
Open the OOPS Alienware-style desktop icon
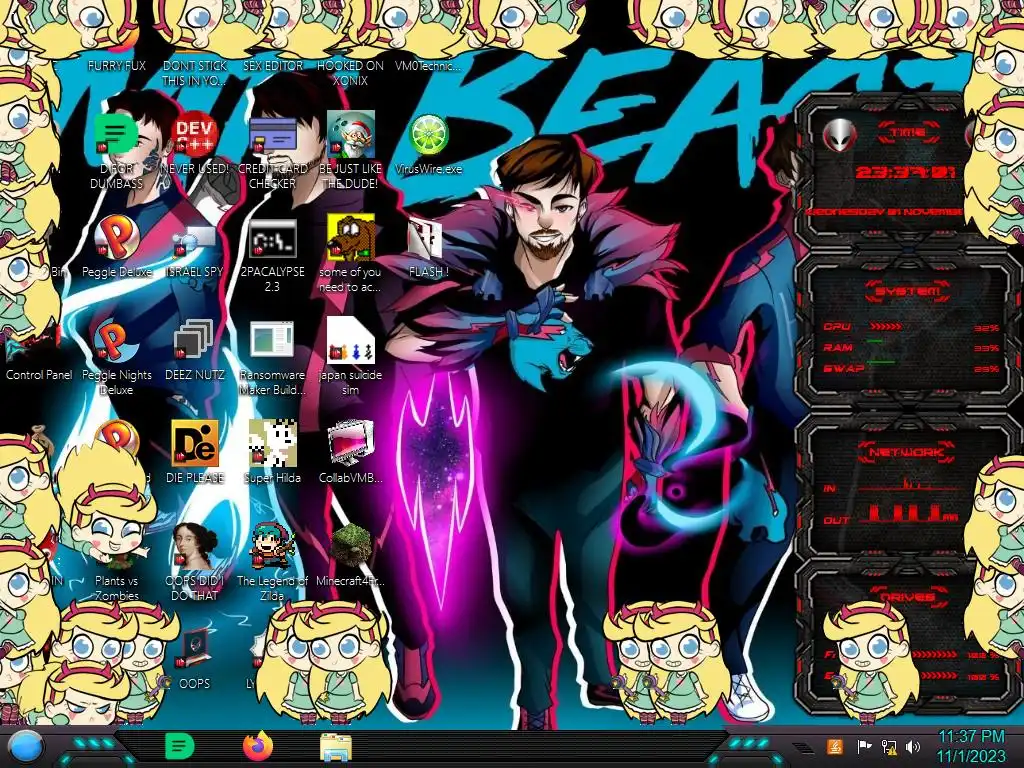click(194, 648)
